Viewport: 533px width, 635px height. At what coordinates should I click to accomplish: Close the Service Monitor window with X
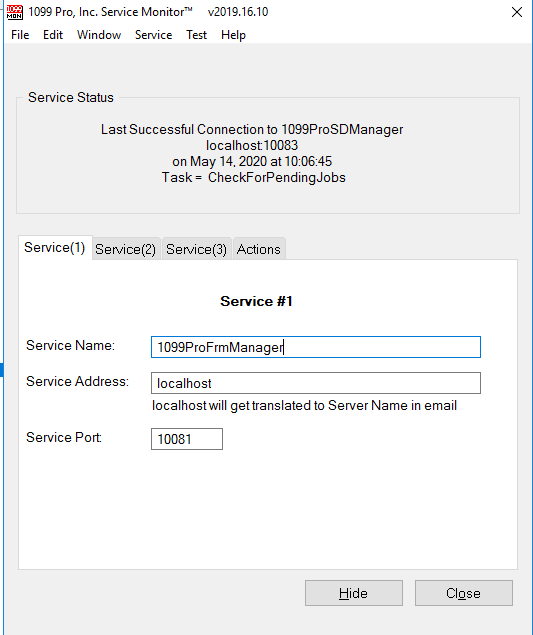coord(516,12)
